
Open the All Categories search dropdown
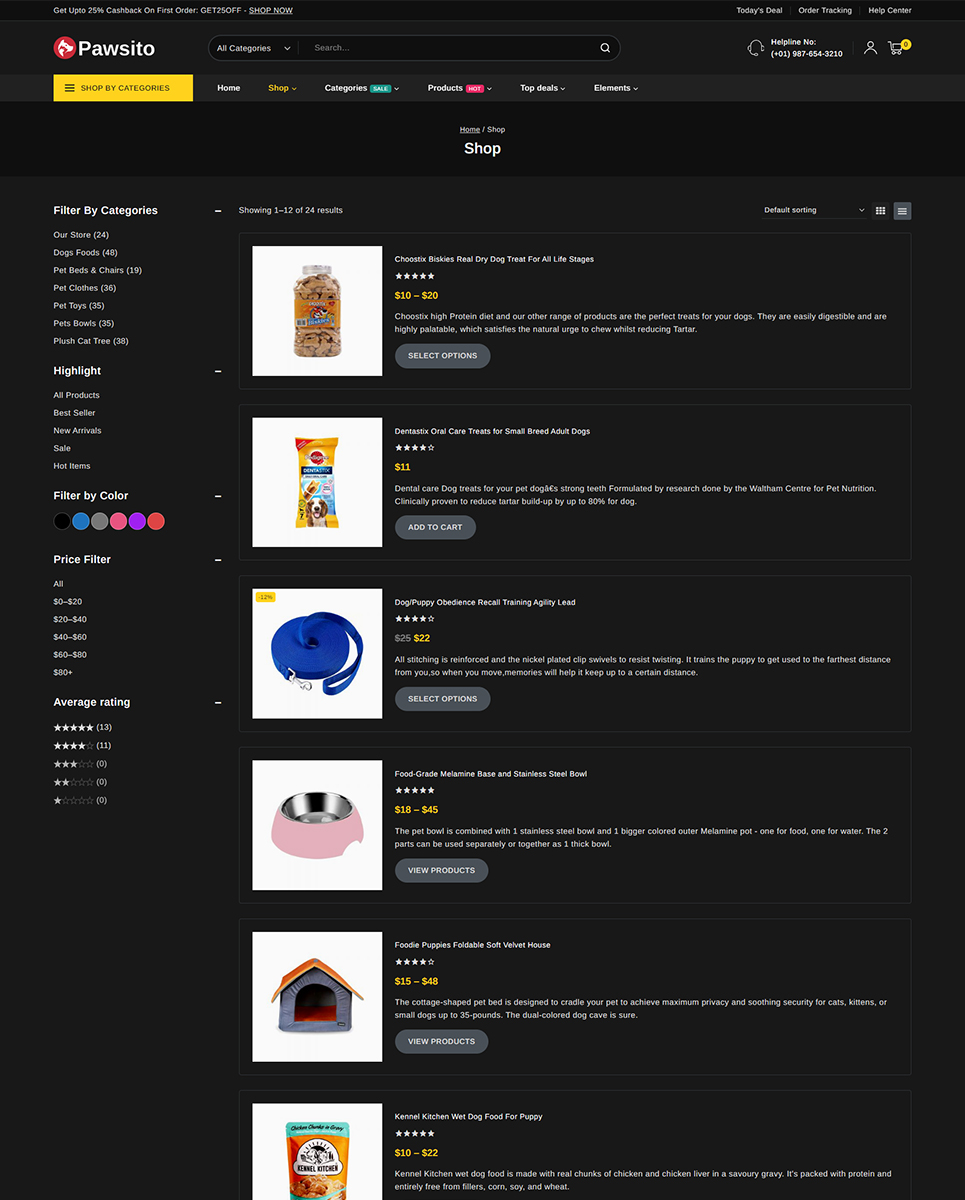click(x=254, y=48)
